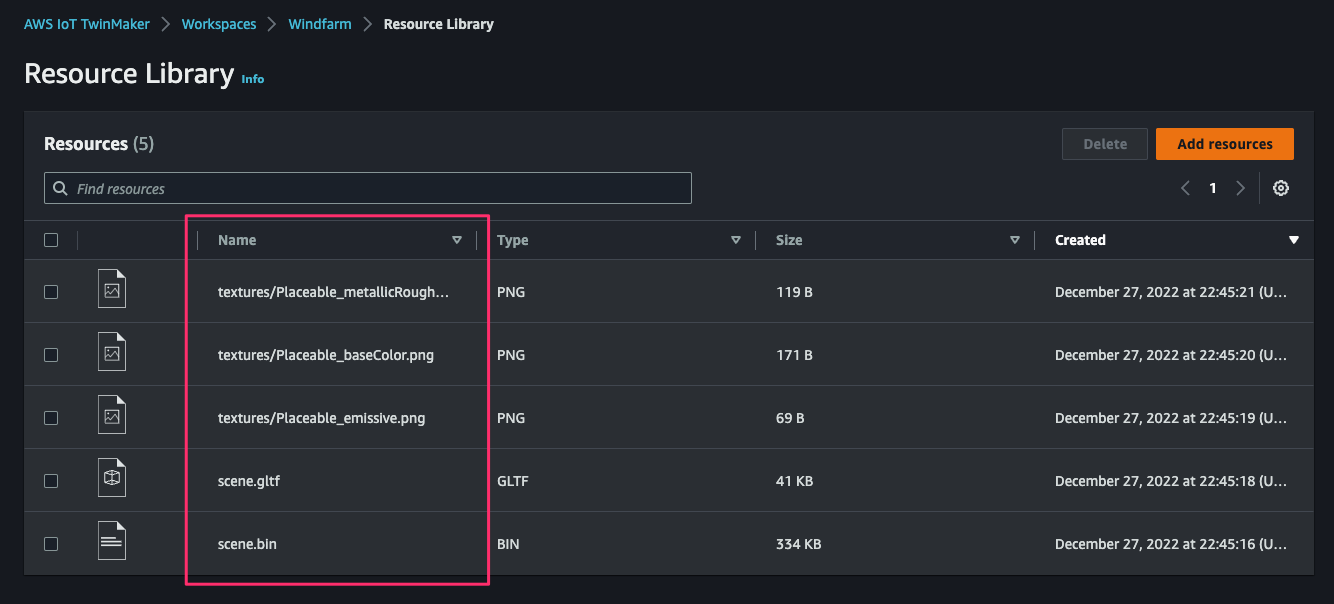Click Add resources button
The width and height of the screenshot is (1334, 604).
pos(1225,144)
